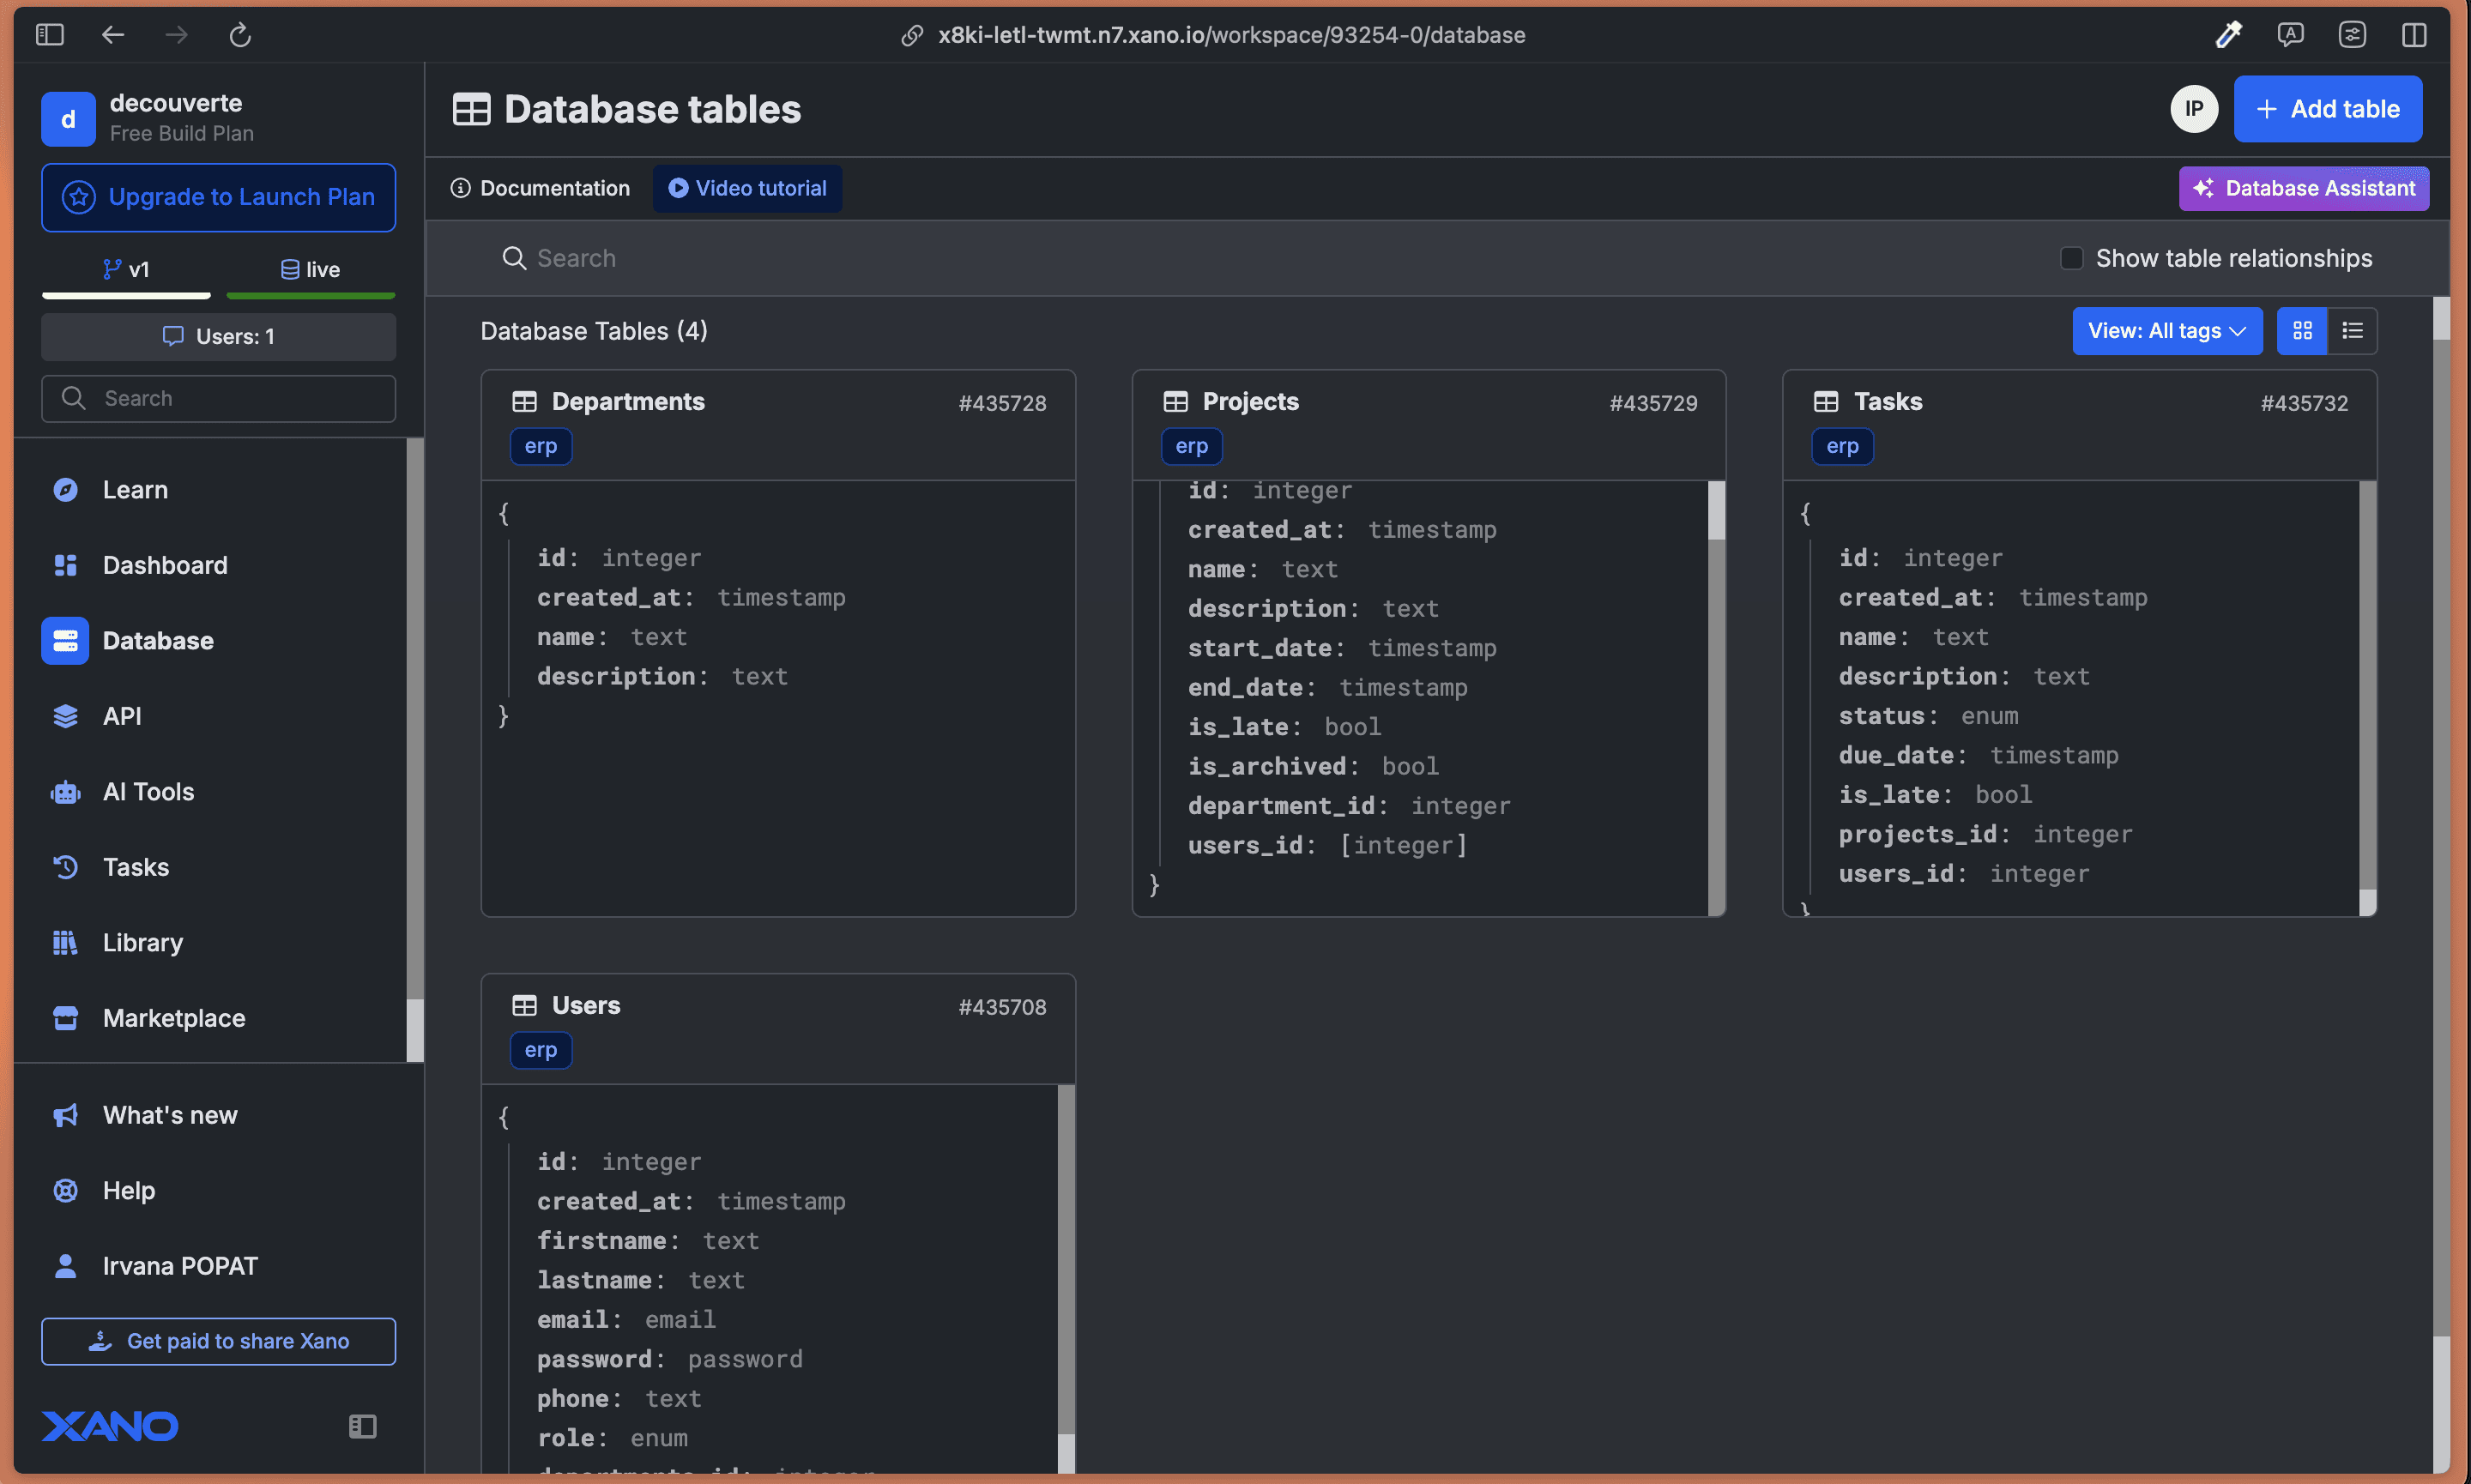
Task: Open the Database Assistant
Action: pos(2303,188)
